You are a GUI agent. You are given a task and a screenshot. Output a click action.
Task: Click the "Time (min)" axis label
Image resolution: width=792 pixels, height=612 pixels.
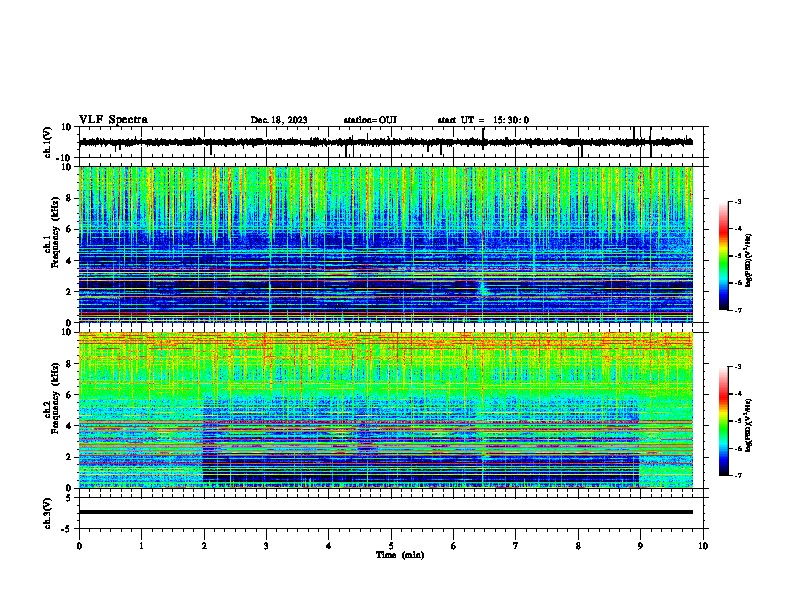point(400,555)
